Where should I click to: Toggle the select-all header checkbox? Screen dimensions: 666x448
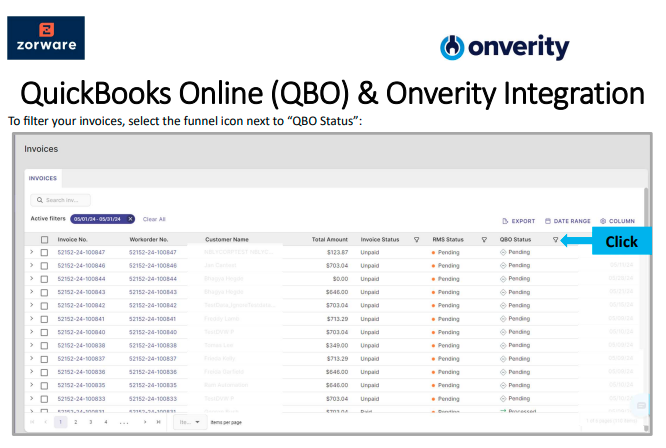pos(44,240)
